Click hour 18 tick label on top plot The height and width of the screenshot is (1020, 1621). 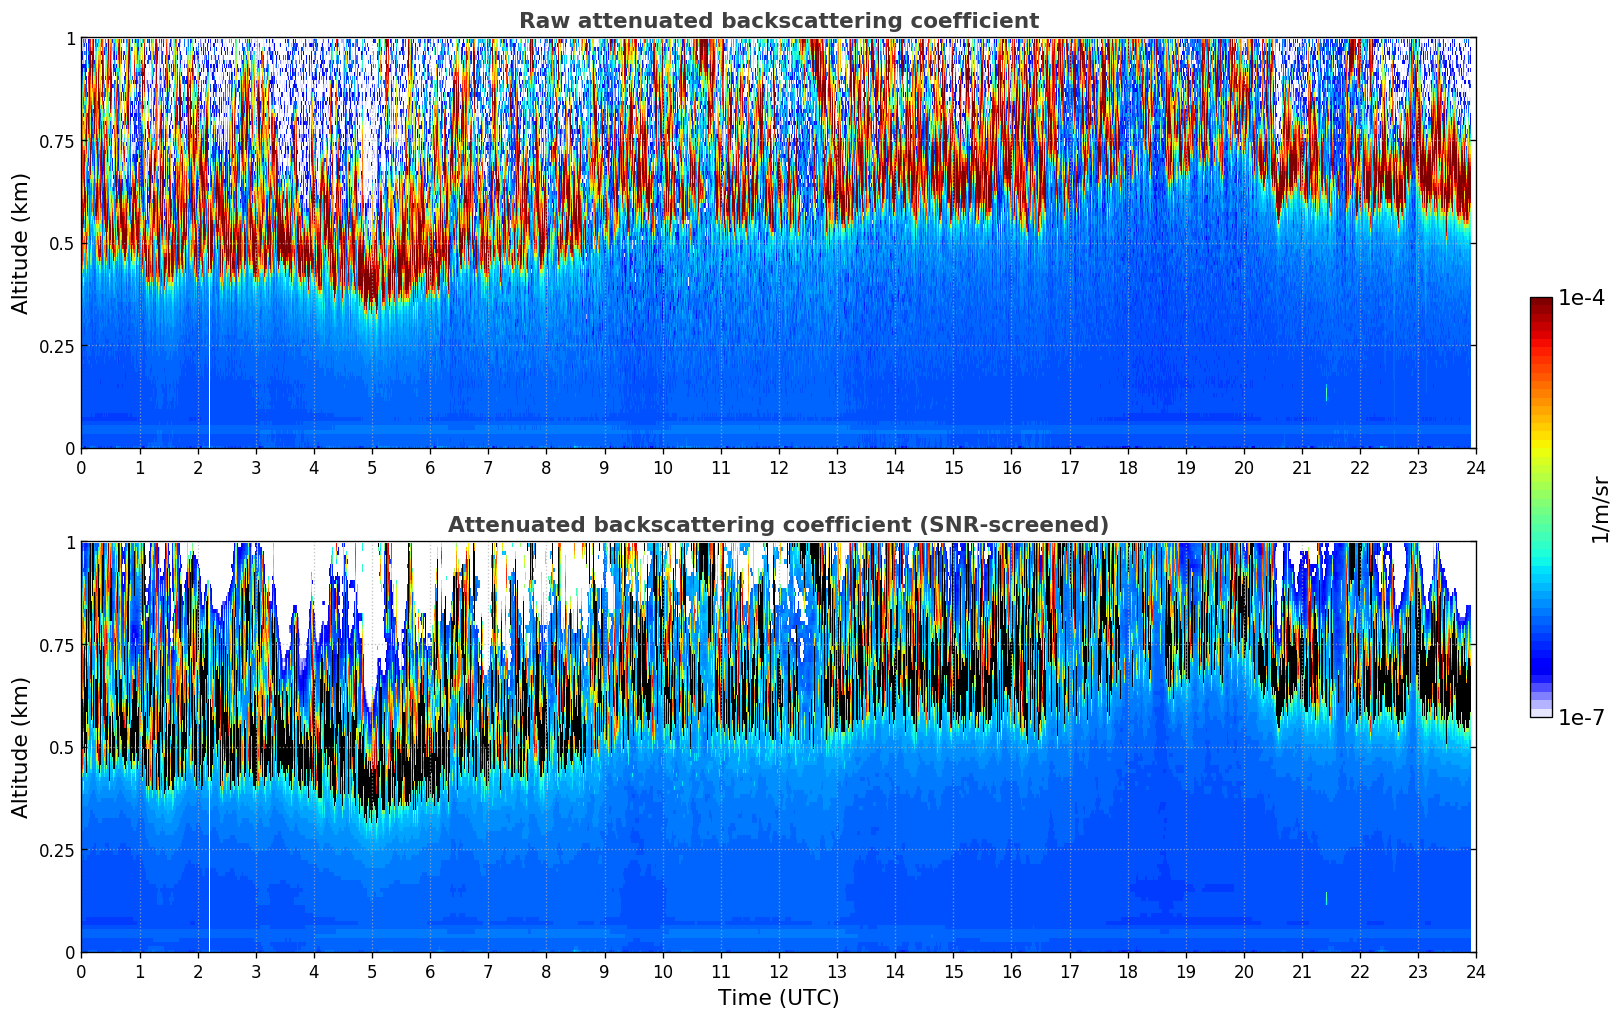1127,468
